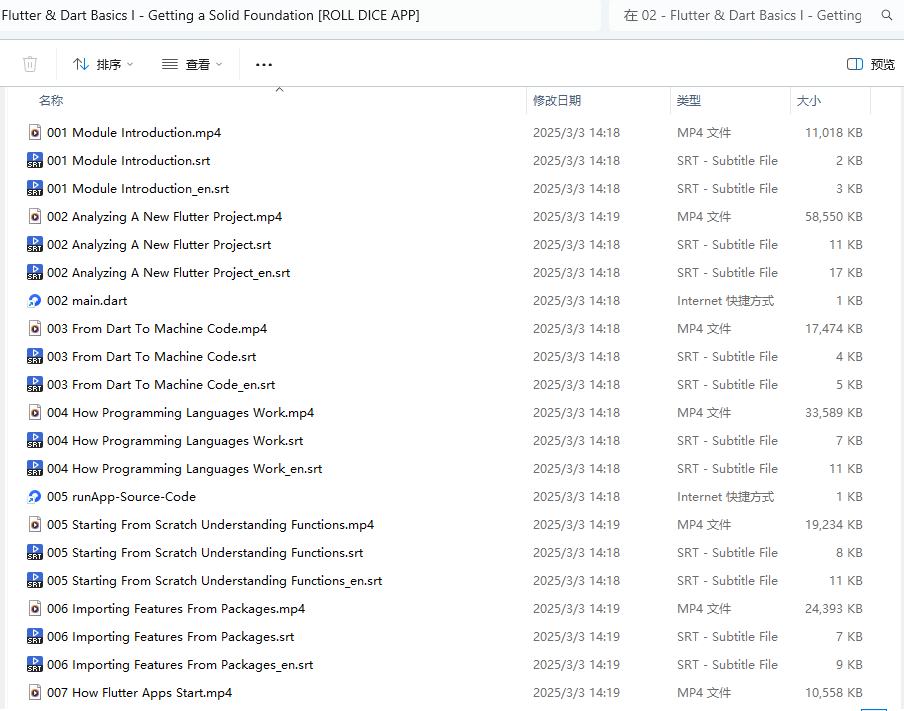Click the SRT icon of 002 Analyzing A New Flutter Project.srt
Viewport: 904px width, 711px height.
click(x=35, y=244)
